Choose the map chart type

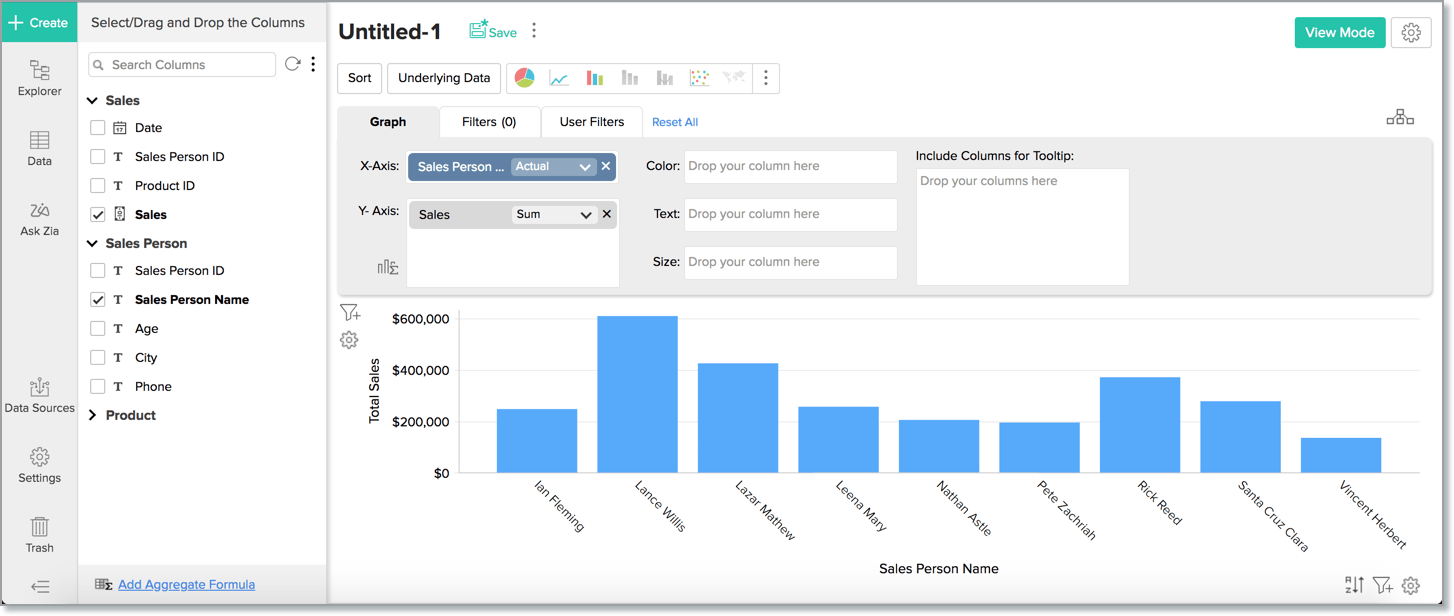click(733, 78)
